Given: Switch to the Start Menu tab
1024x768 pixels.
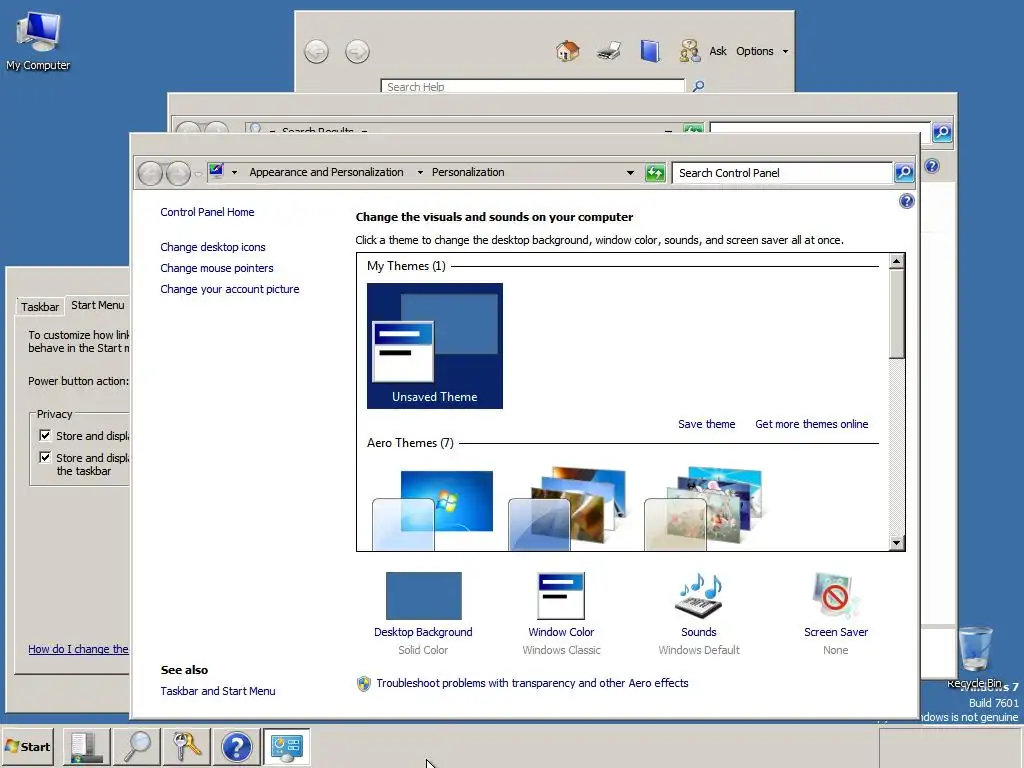Looking at the screenshot, I should pyautogui.click(x=97, y=305).
